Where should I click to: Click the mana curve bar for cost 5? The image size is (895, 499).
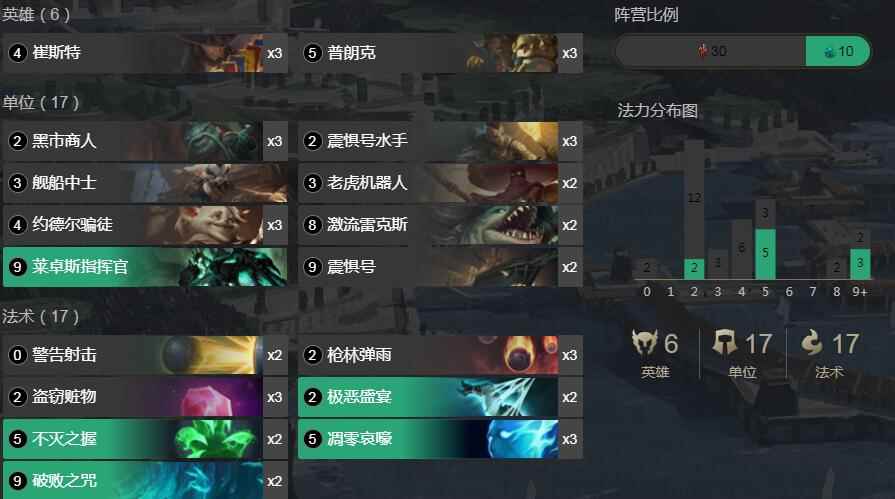click(x=765, y=239)
